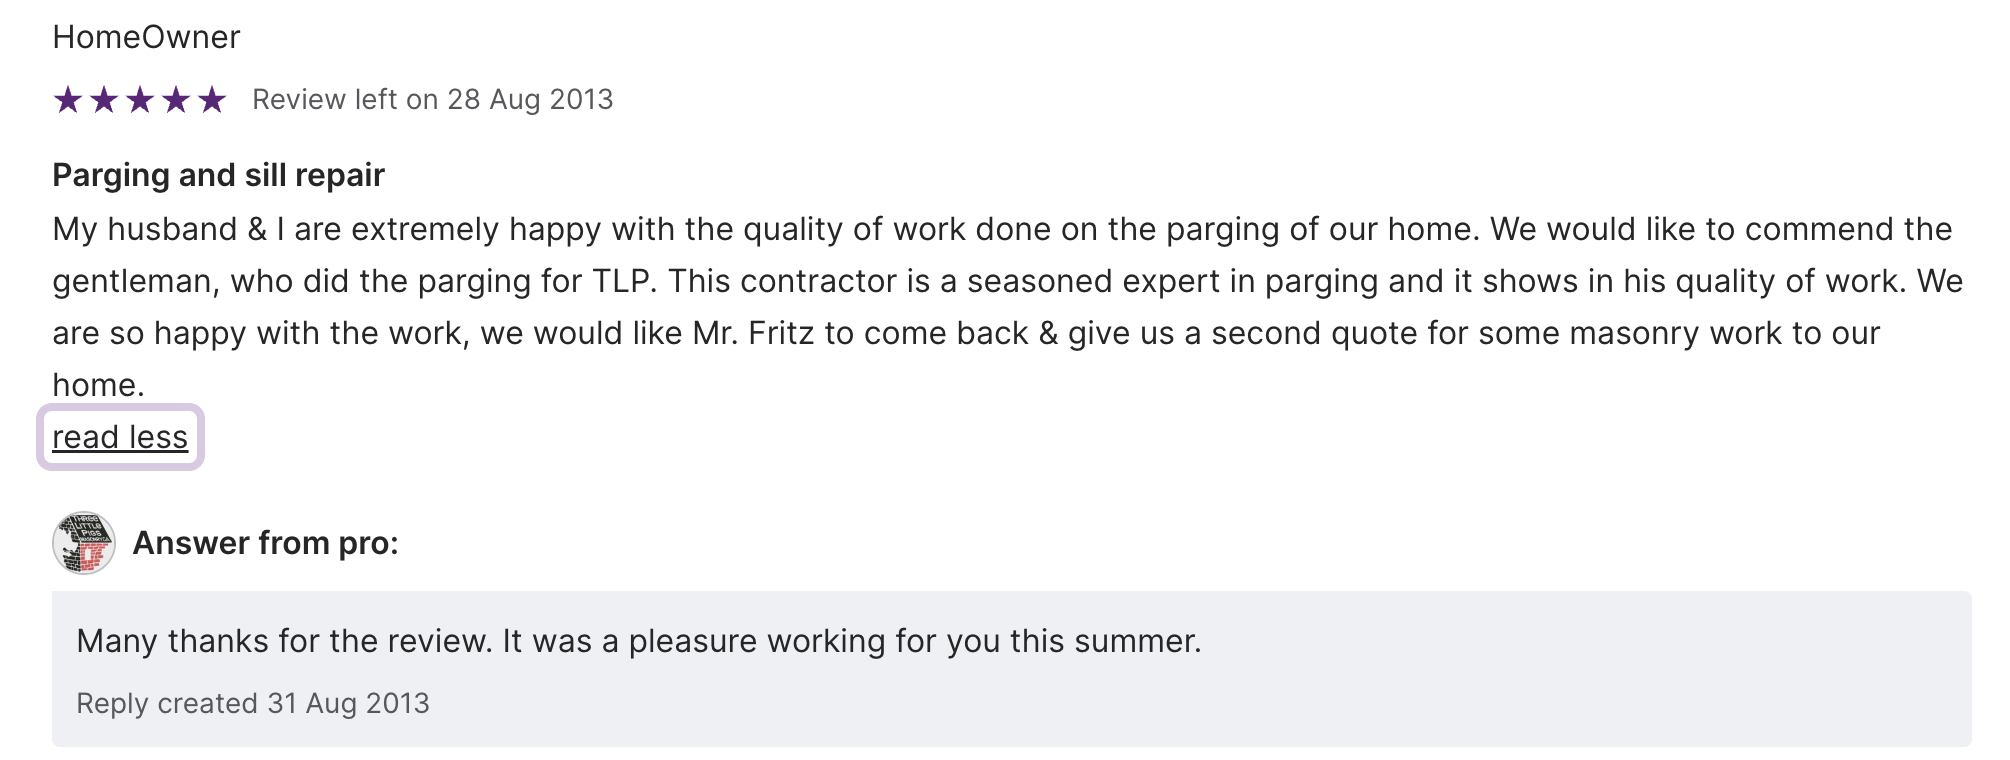Click the final word "home." of the review
The image size is (2010, 760).
[98, 385]
